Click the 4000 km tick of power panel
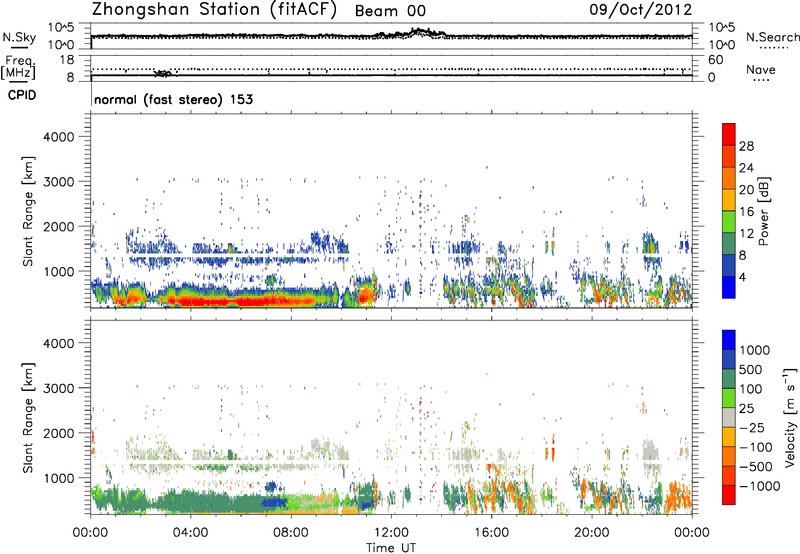 (x=59, y=137)
